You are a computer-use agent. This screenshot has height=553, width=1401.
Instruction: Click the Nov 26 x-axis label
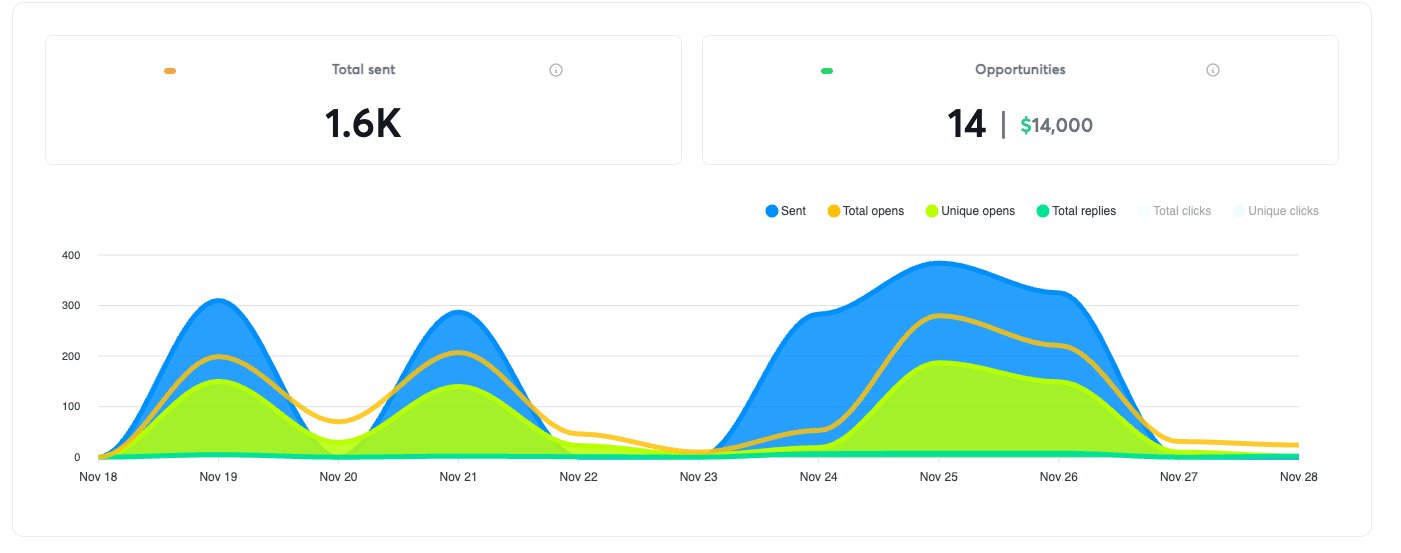point(1058,477)
